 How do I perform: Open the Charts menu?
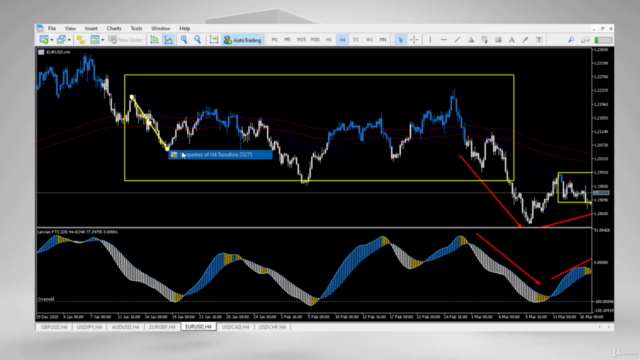tap(114, 28)
